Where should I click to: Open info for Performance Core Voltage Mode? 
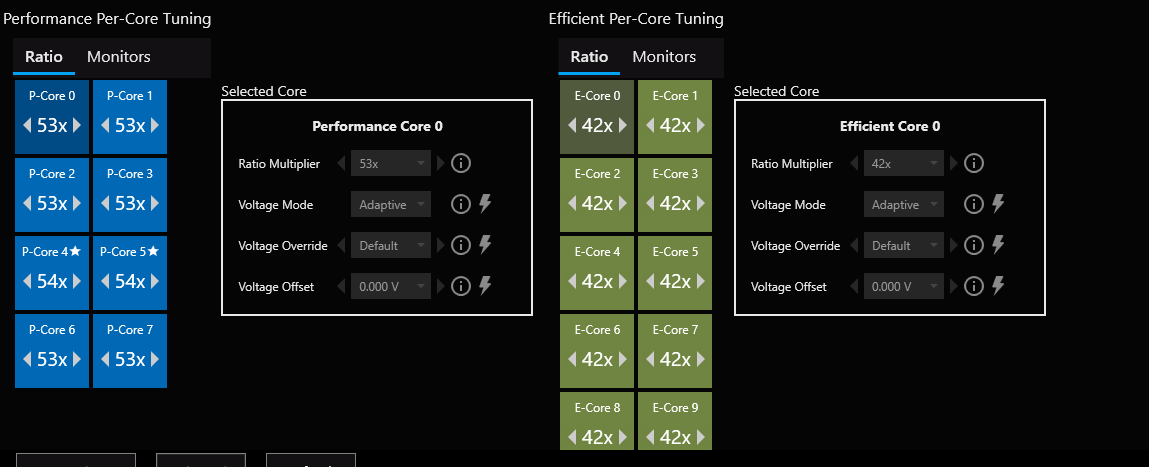(x=460, y=204)
